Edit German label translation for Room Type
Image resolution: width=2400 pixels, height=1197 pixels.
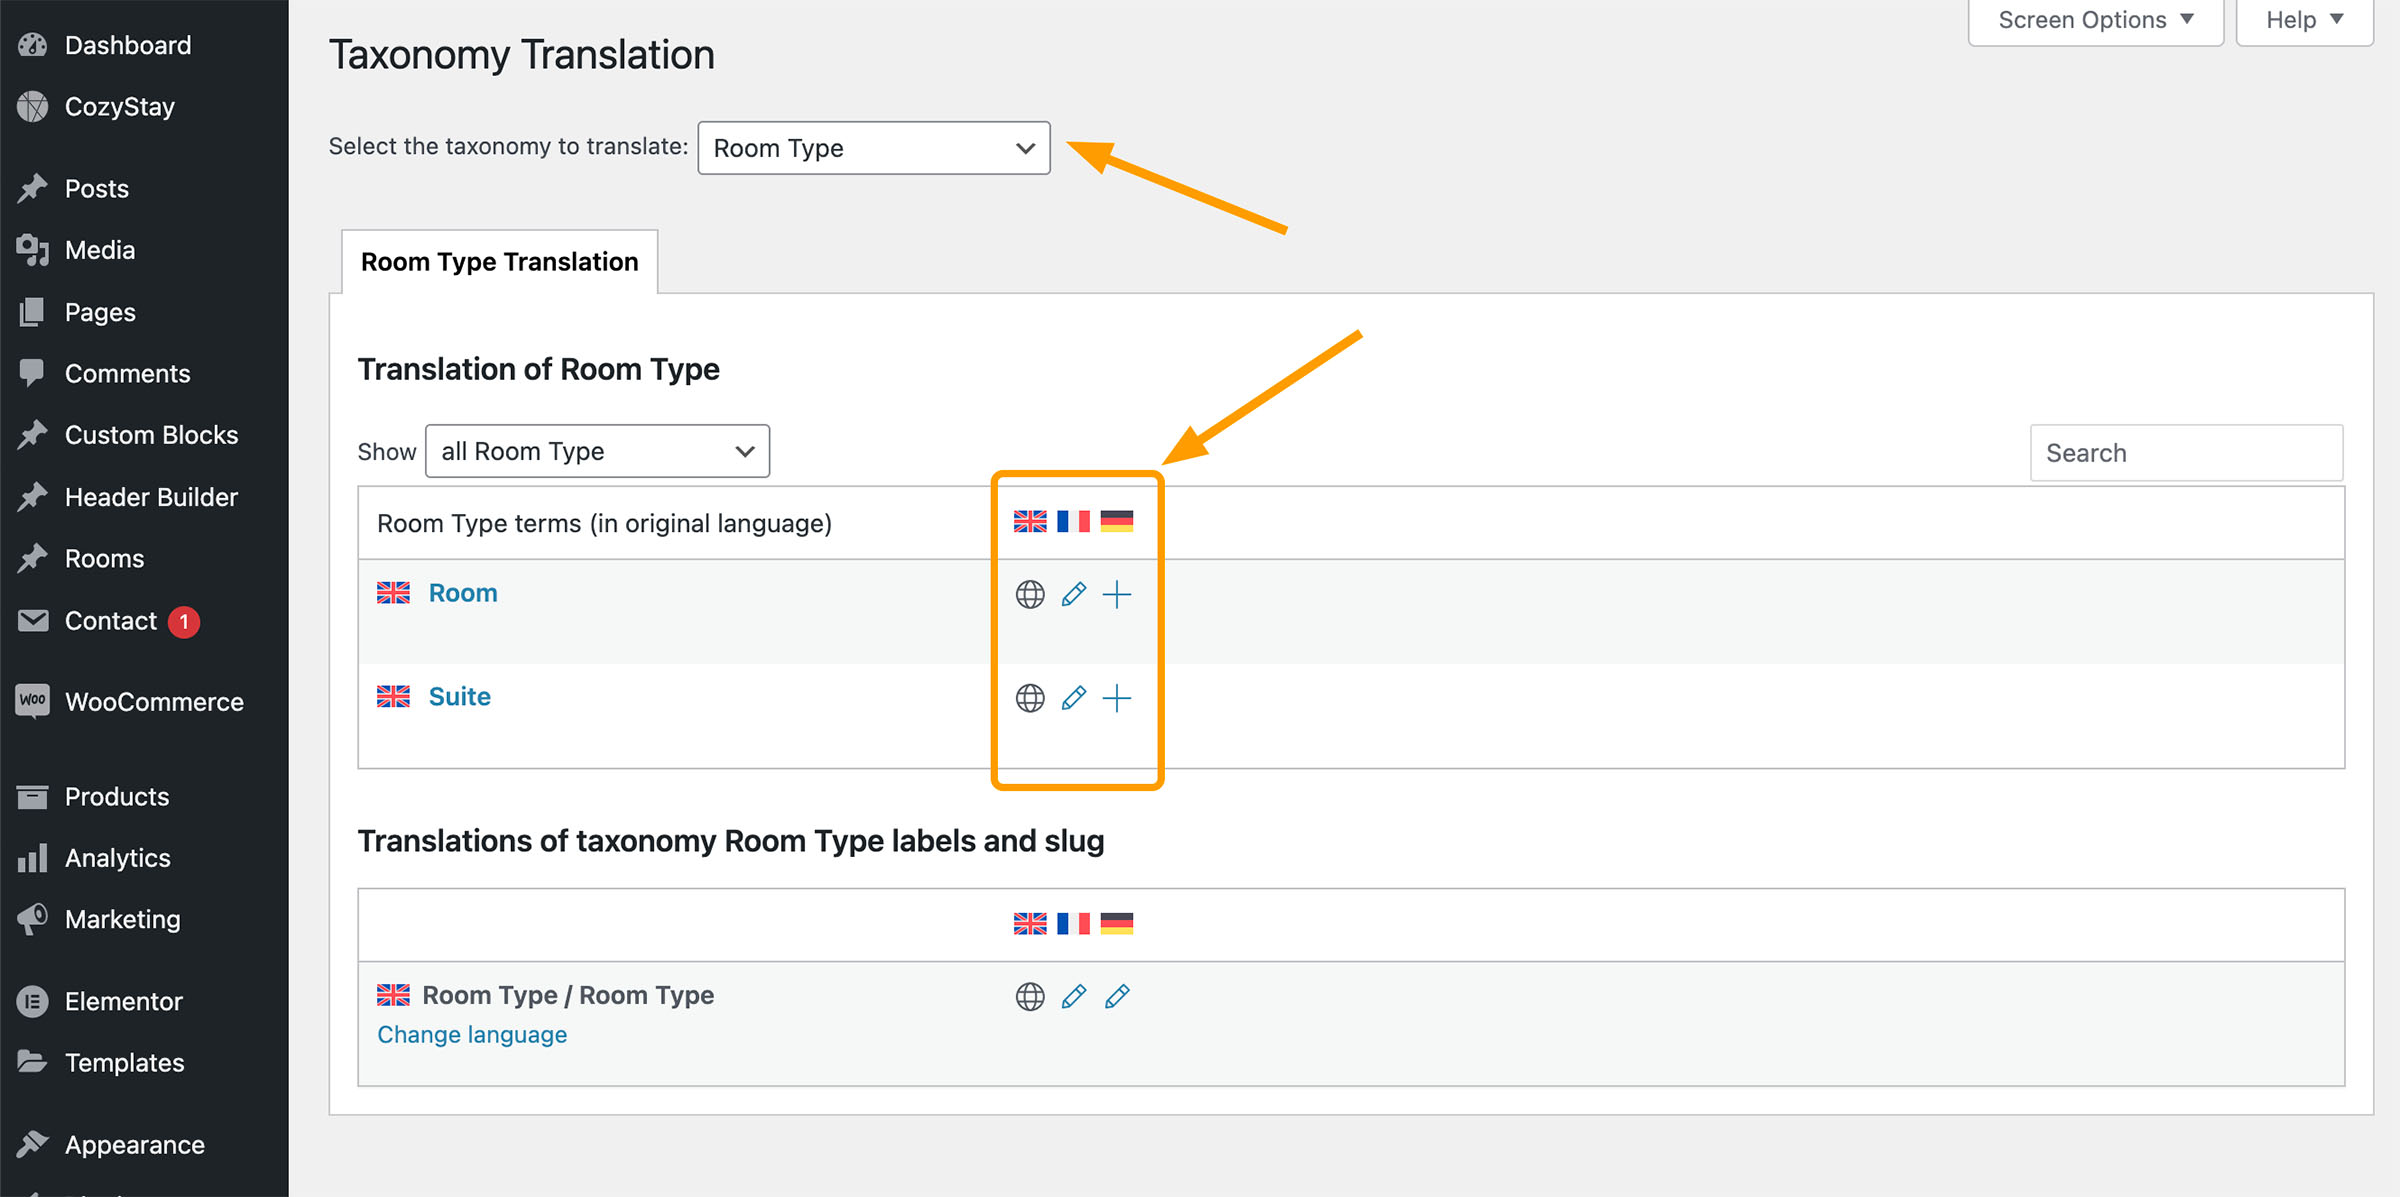[1116, 996]
